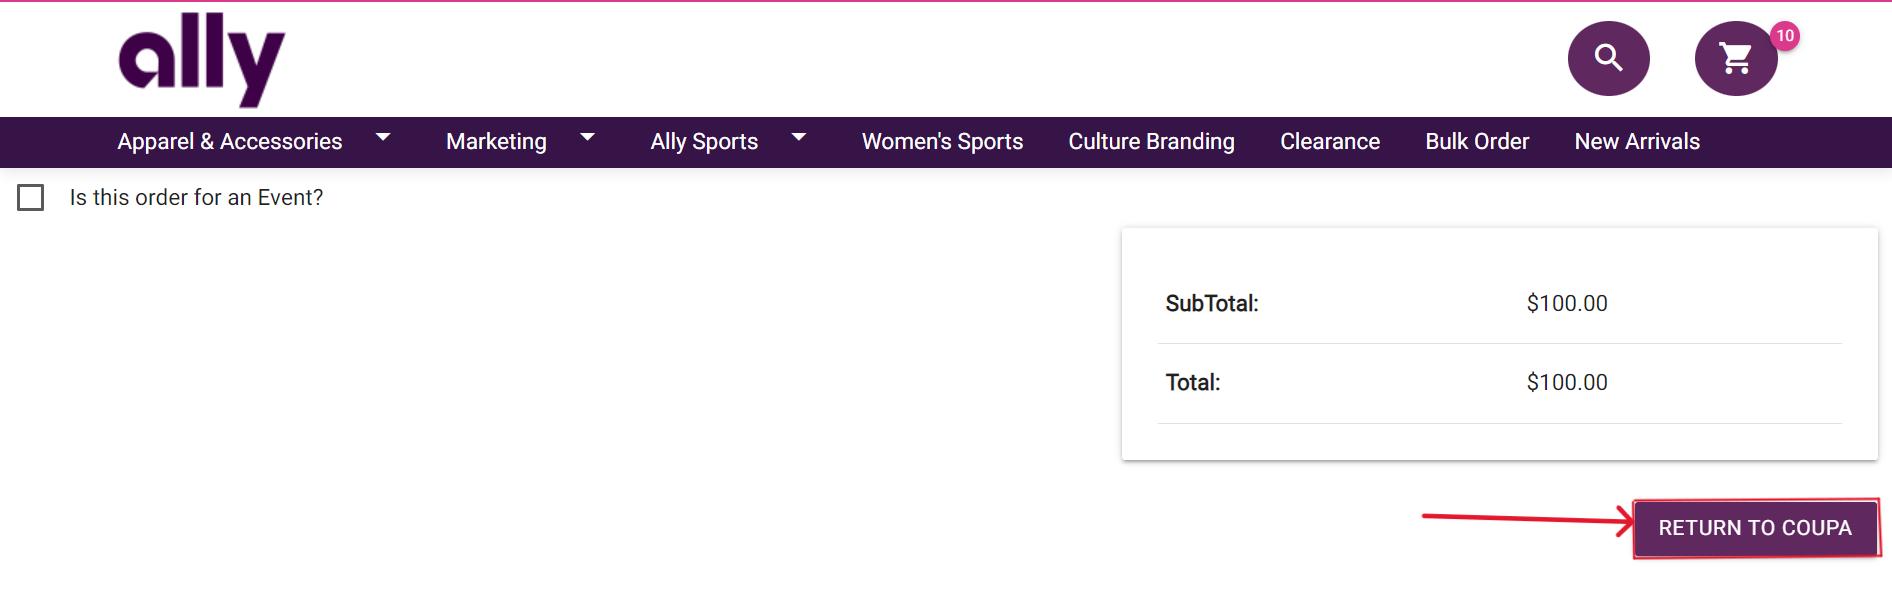Expand the Ally Sports dropdown arrow

(x=799, y=137)
